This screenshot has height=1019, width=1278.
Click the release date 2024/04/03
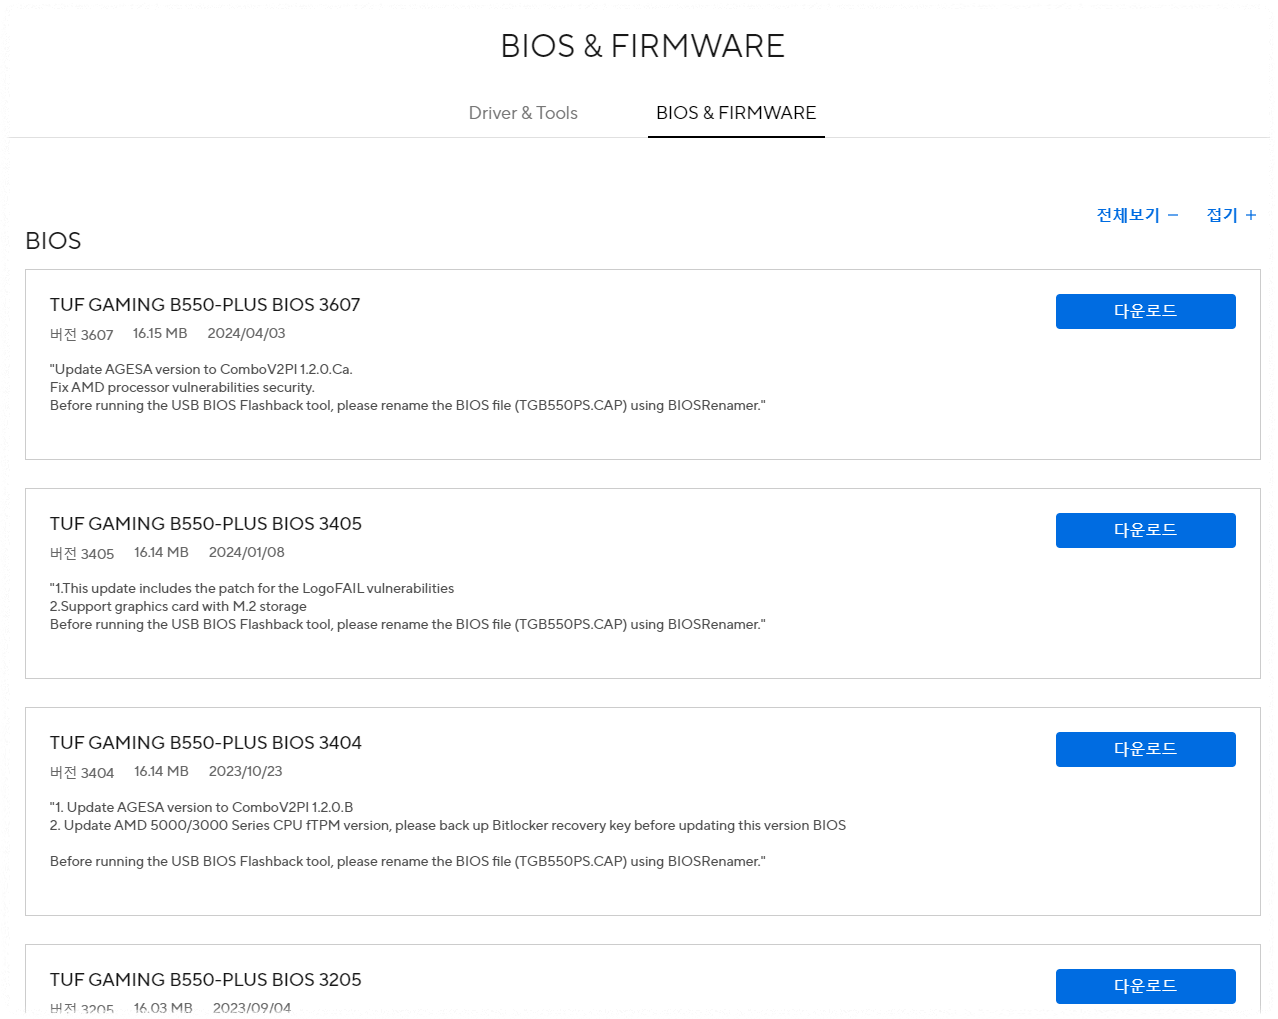click(246, 333)
